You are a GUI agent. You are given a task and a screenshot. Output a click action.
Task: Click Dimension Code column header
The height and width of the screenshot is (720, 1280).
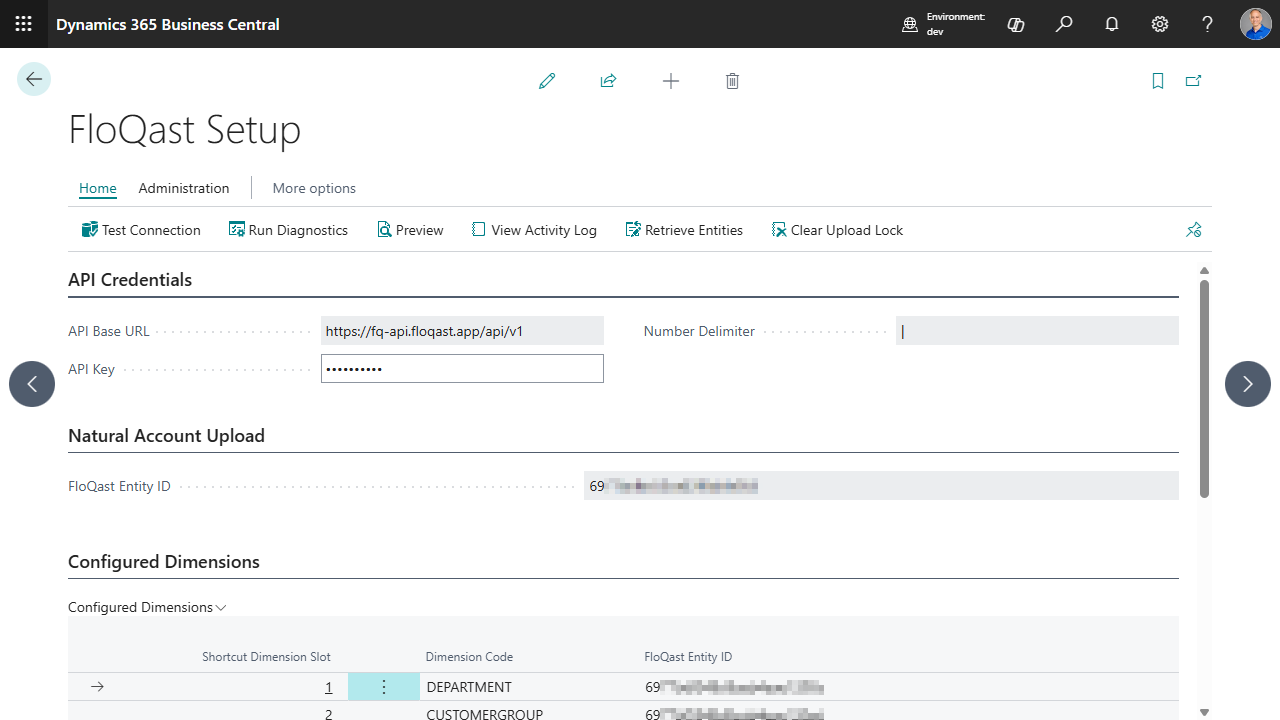click(469, 657)
